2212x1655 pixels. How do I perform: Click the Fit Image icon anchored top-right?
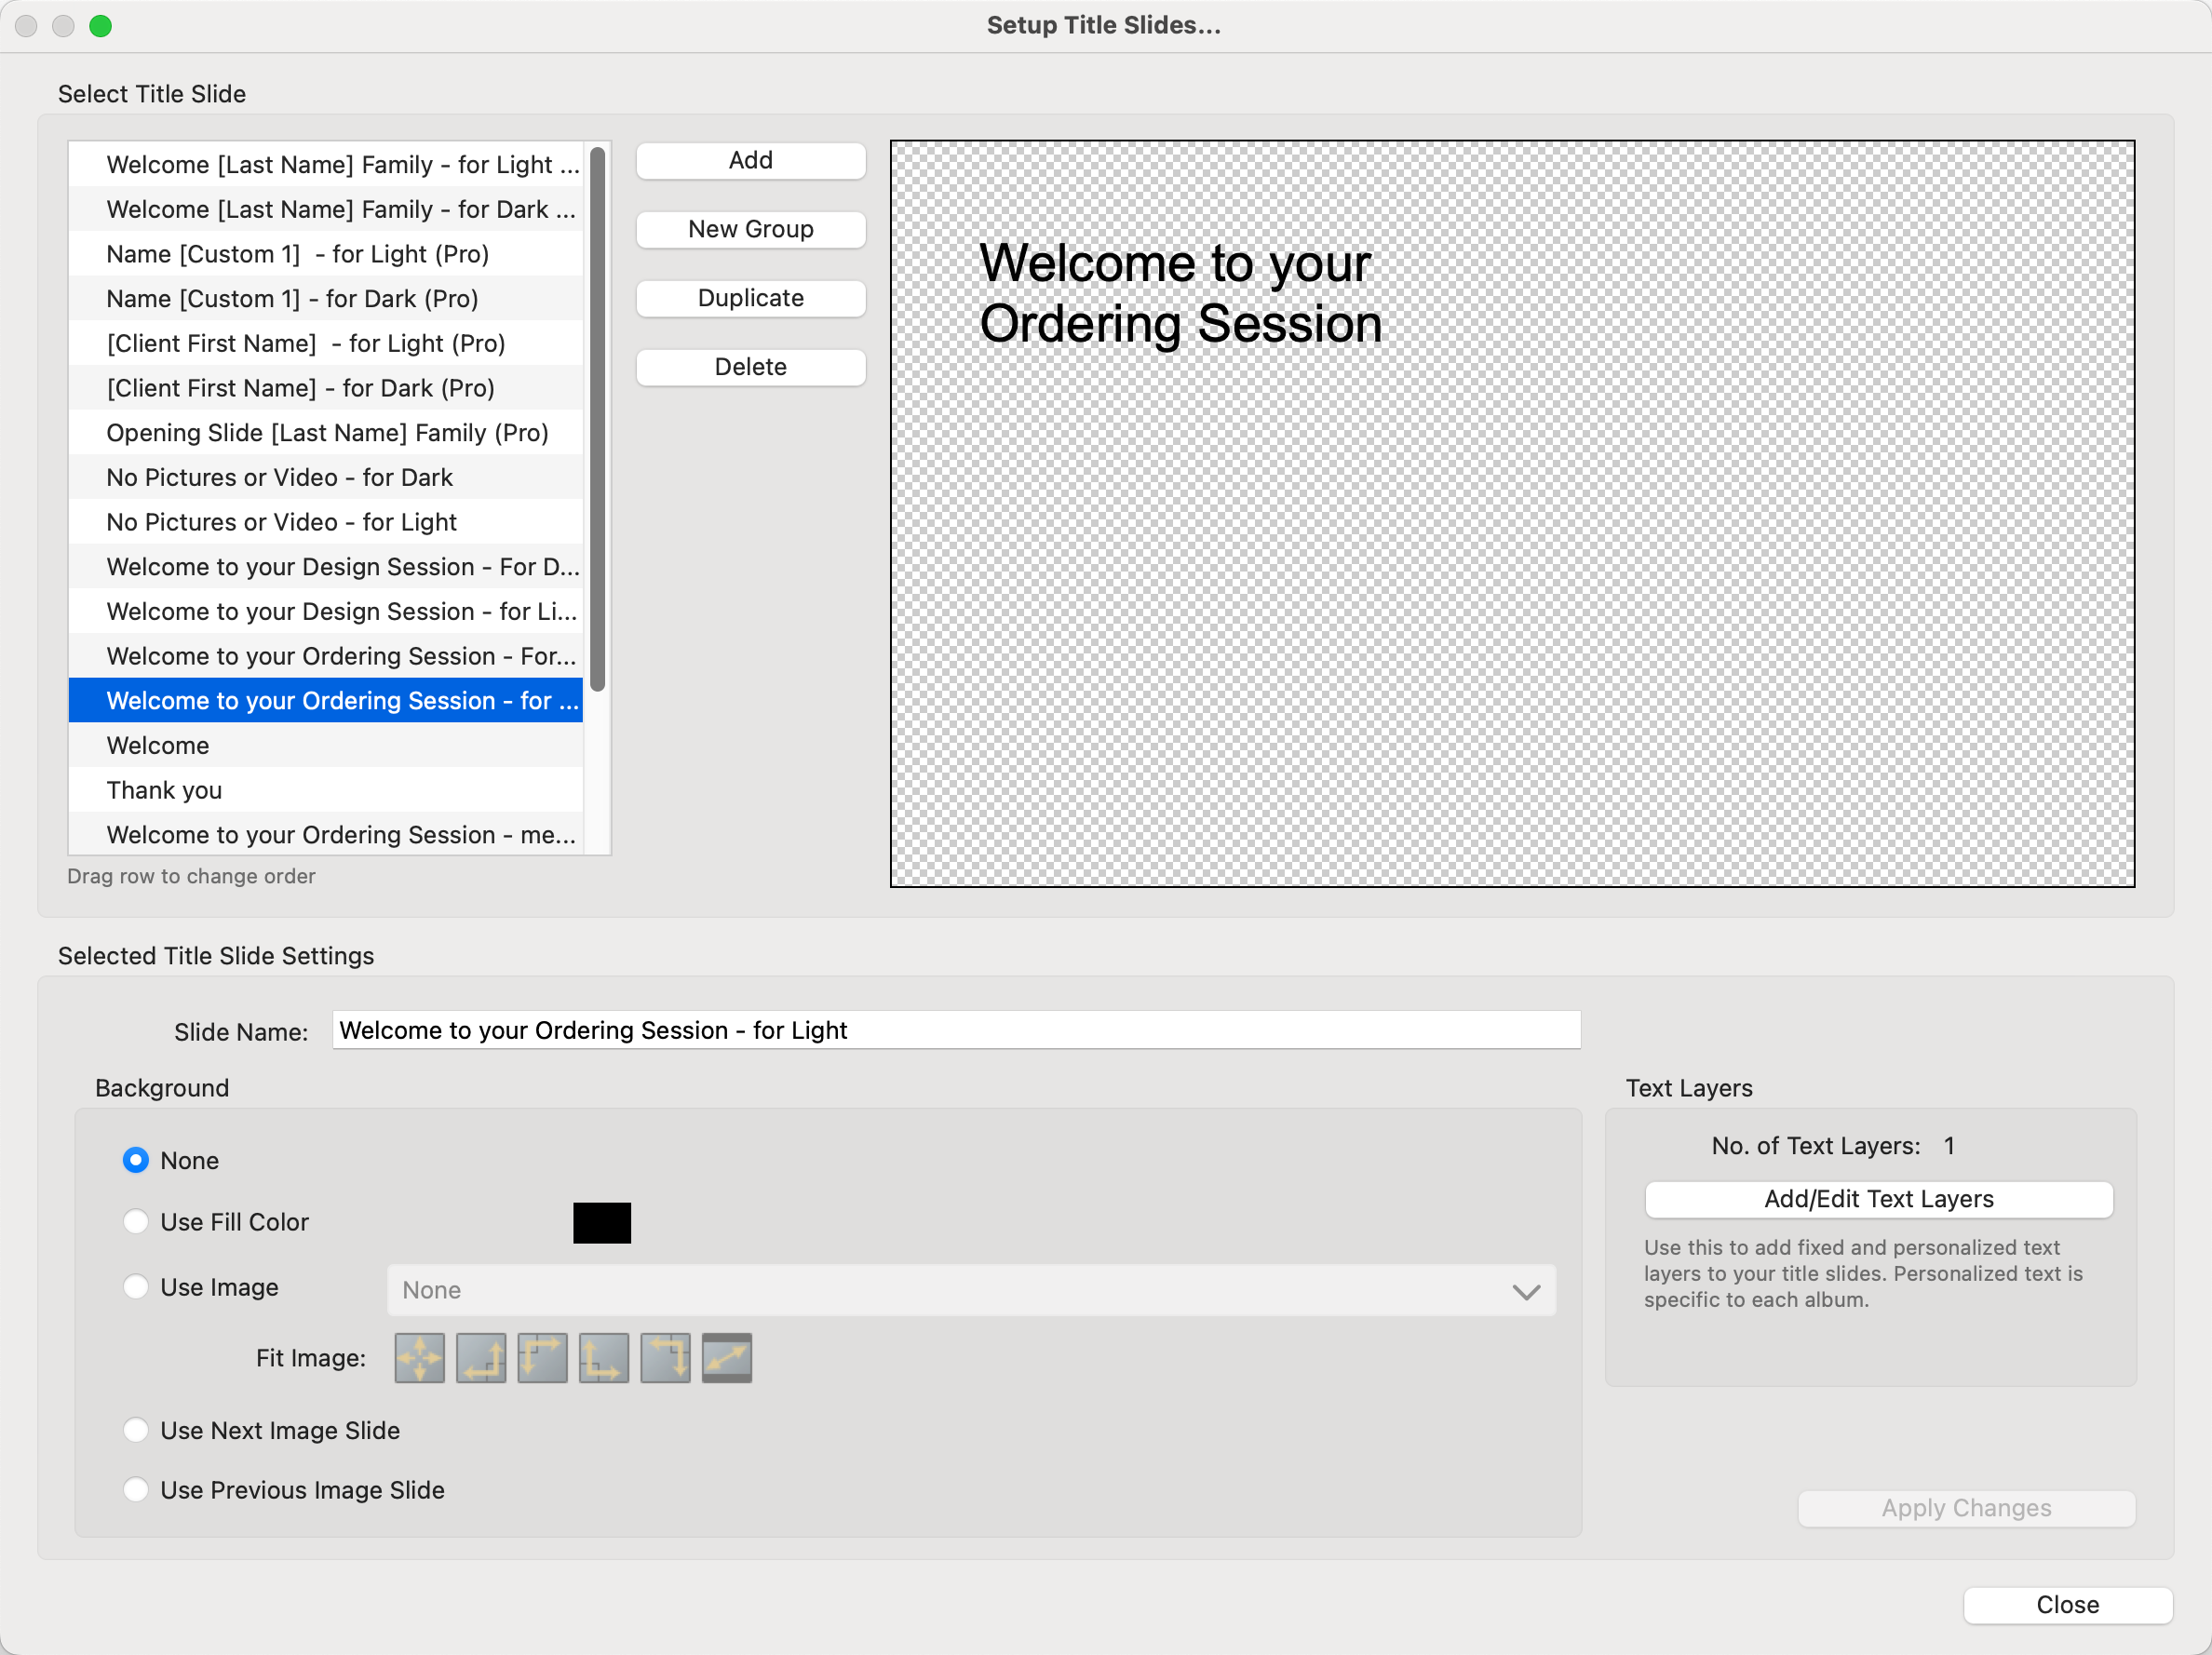pos(665,1358)
